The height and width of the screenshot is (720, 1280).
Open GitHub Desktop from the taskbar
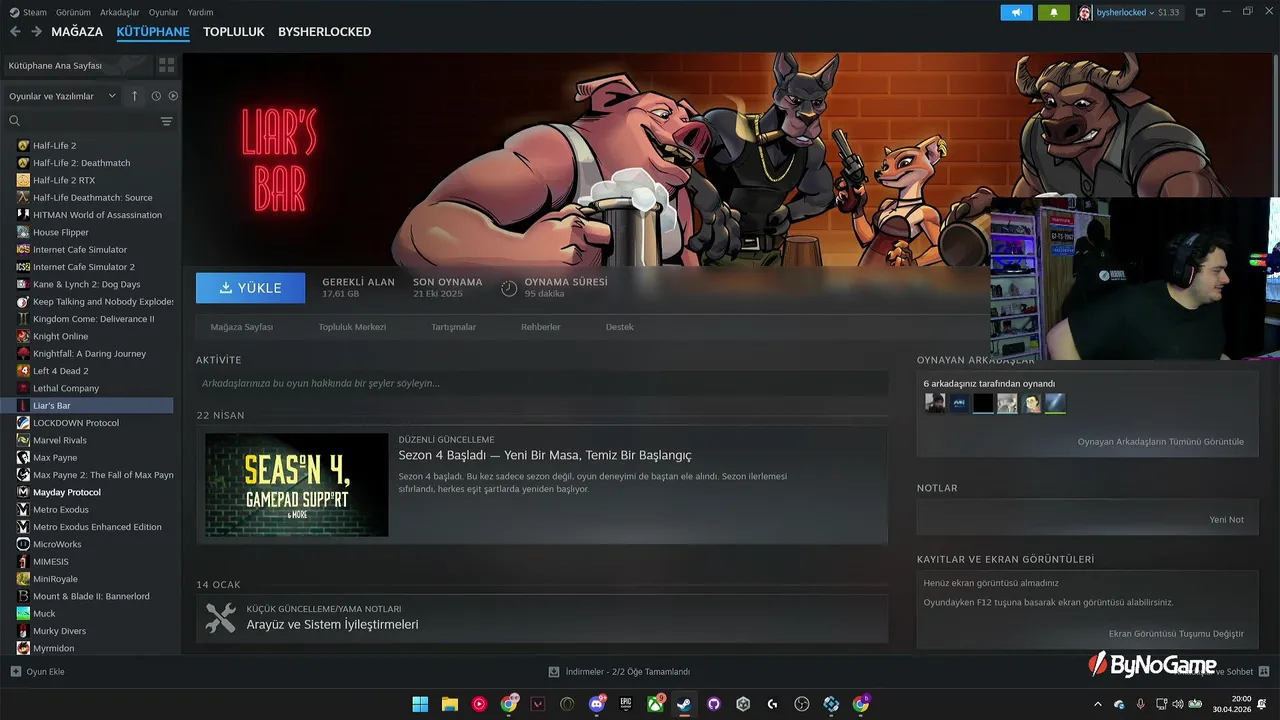pyautogui.click(x=713, y=704)
